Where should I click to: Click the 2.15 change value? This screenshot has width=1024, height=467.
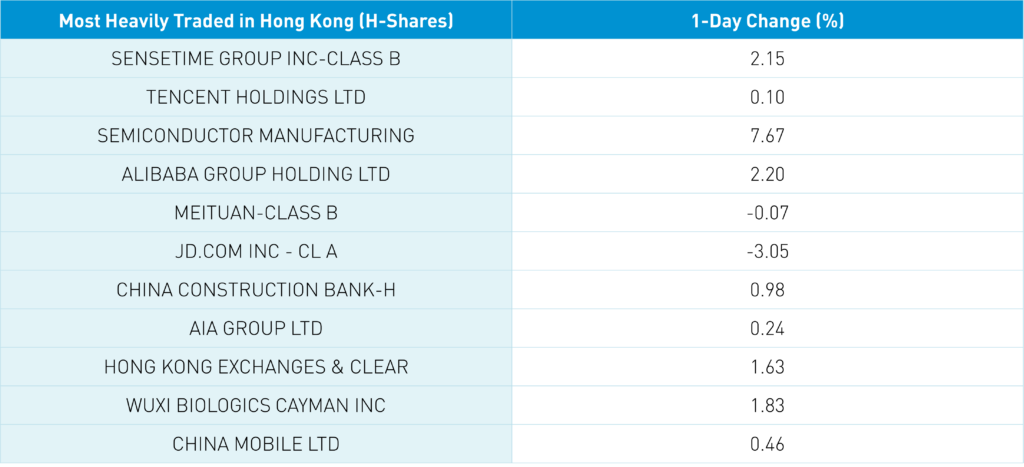coord(767,59)
